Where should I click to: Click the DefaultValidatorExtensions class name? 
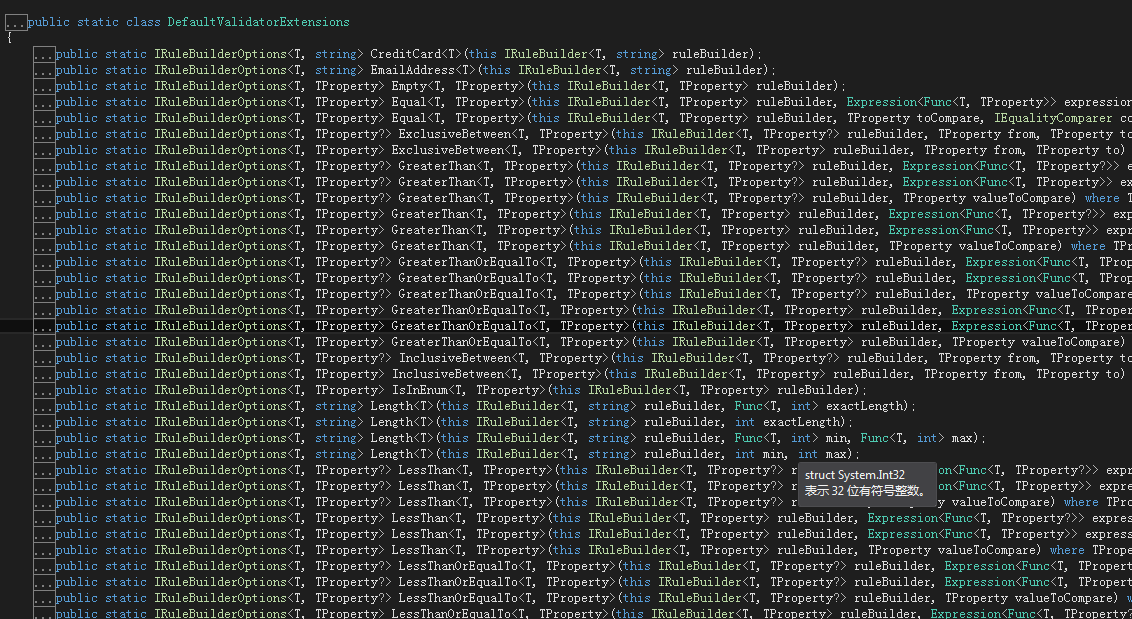[x=258, y=21]
